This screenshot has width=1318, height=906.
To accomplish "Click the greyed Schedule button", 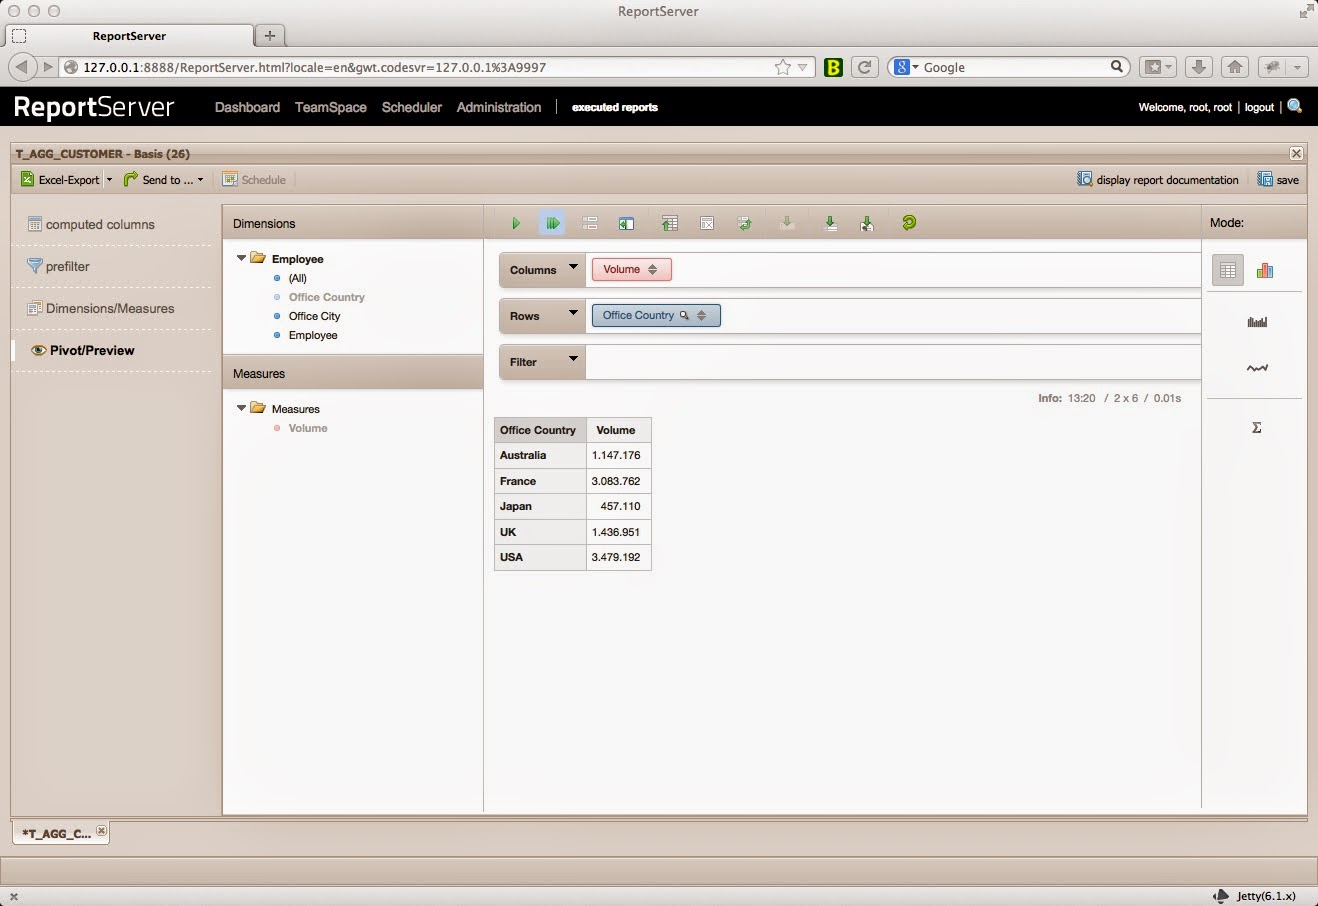I will pyautogui.click(x=254, y=180).
